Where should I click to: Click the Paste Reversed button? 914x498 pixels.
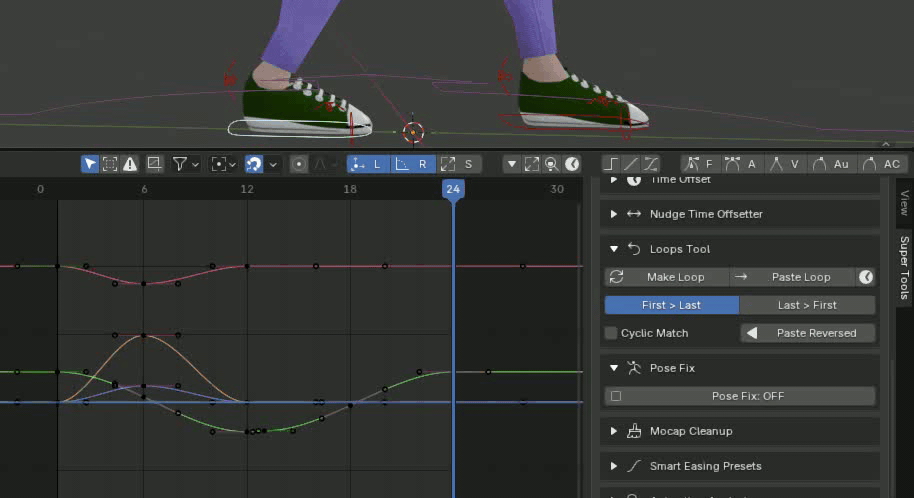(x=808, y=333)
